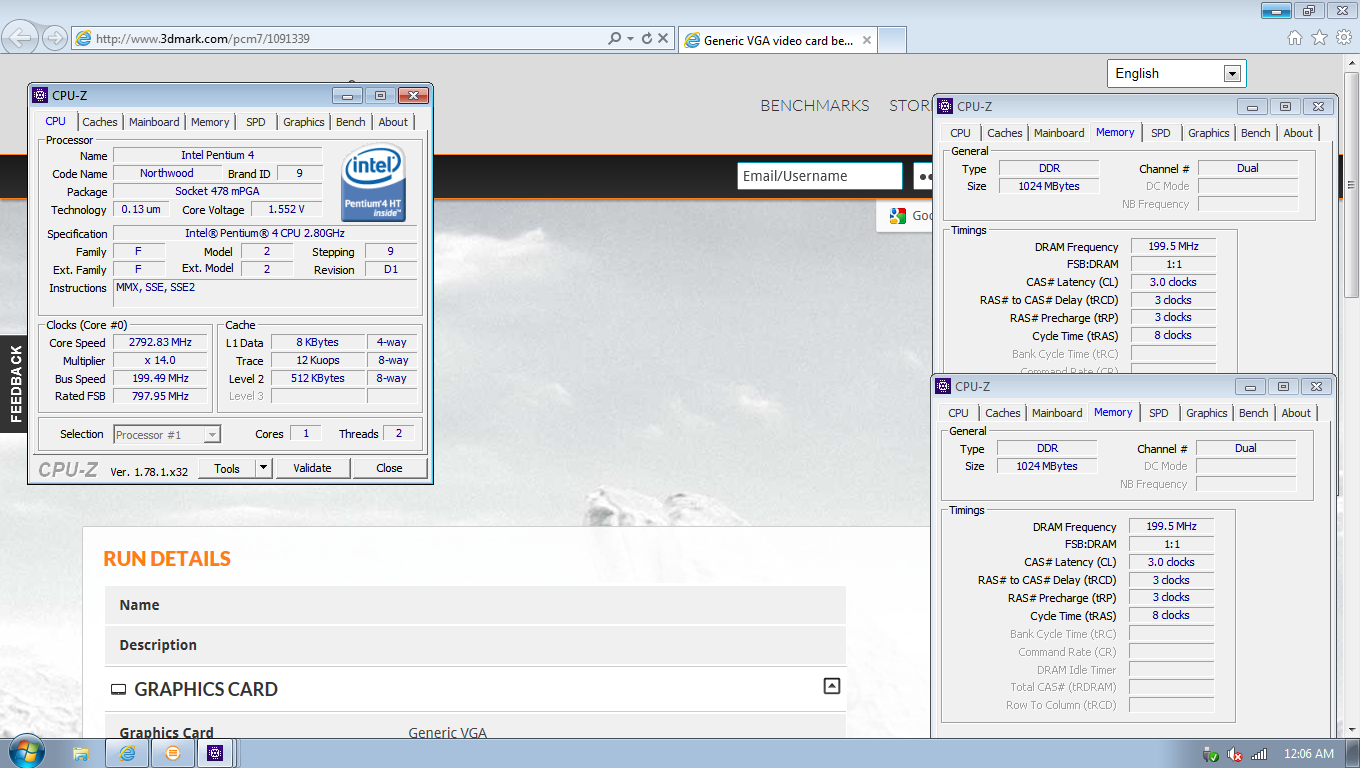Viewport: 1360px width, 768px height.
Task: Click the taskbar clock showing 12:06 AM
Action: point(1308,754)
